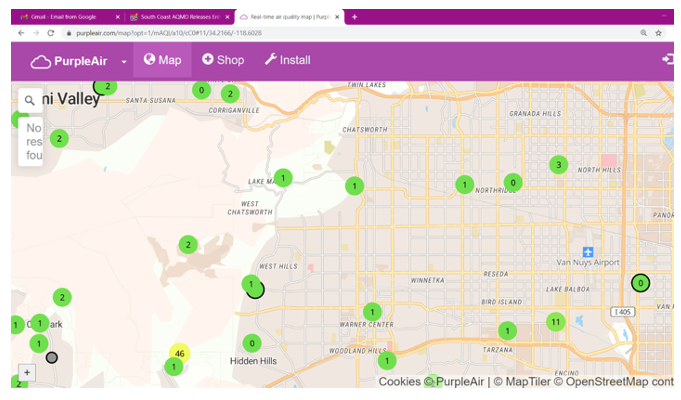Viewport: 681px width, 400px height.
Task: Expand the dropdown arrow beside PurpleAir
Action: [x=124, y=62]
